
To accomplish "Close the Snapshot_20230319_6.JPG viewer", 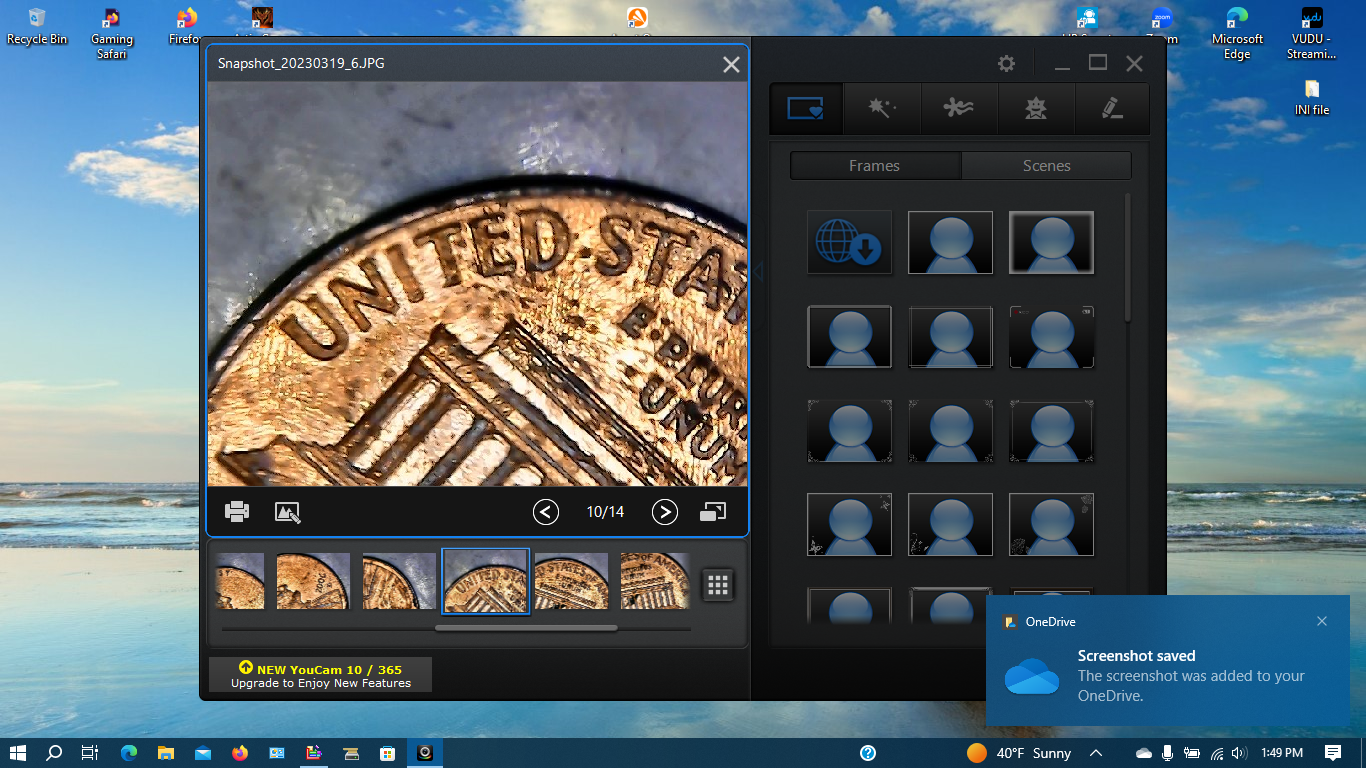I will click(731, 64).
